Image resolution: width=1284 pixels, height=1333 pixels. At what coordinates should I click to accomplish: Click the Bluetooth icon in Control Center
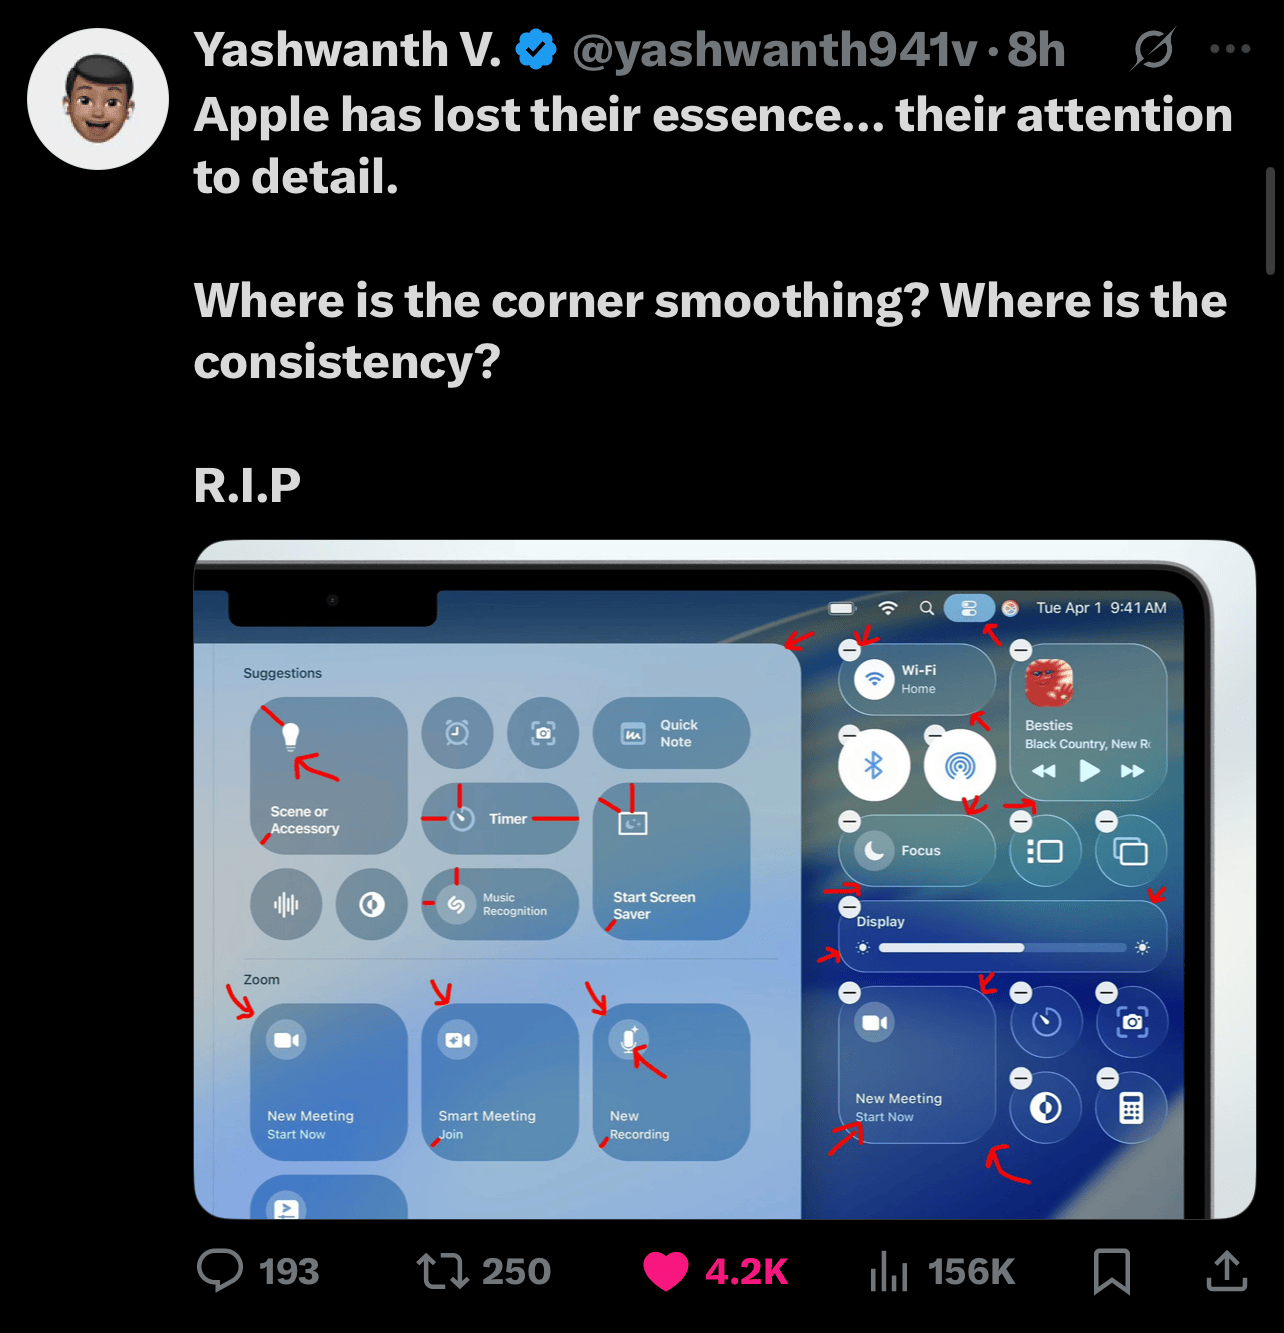coord(875,767)
